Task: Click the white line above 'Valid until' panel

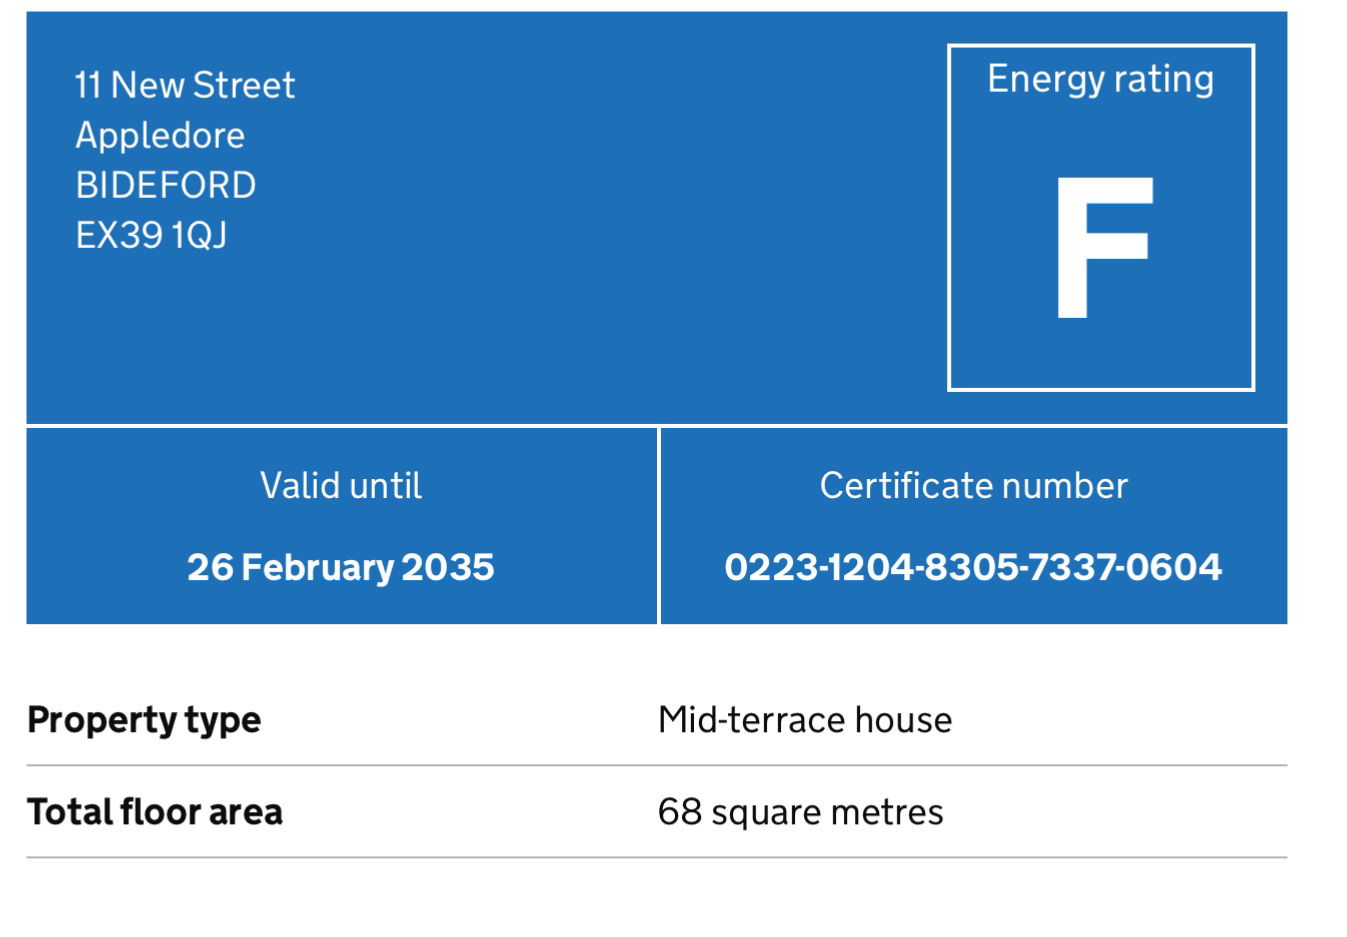Action: [x=341, y=426]
